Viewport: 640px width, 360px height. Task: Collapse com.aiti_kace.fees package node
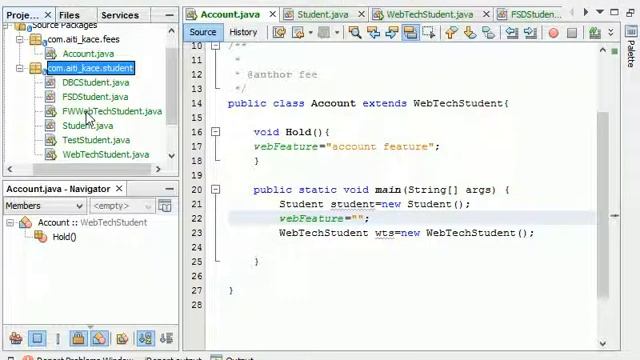point(19,40)
